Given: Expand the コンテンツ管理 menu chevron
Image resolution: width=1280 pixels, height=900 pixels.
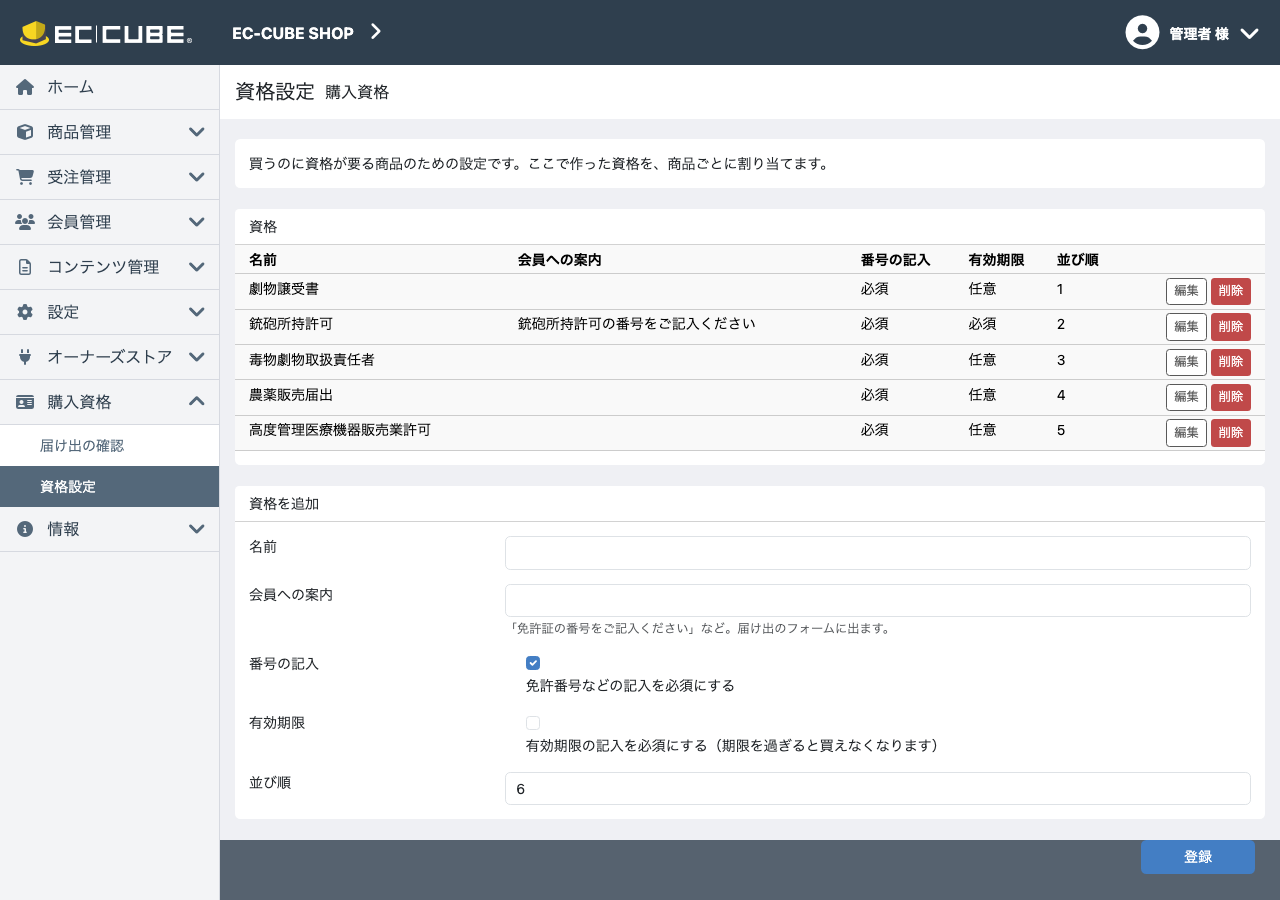Looking at the screenshot, I should (x=197, y=267).
